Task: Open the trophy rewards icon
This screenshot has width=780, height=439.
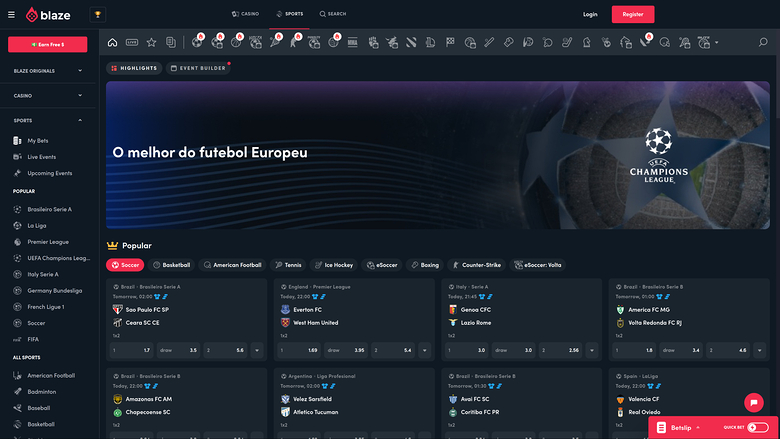Action: pyautogui.click(x=98, y=14)
